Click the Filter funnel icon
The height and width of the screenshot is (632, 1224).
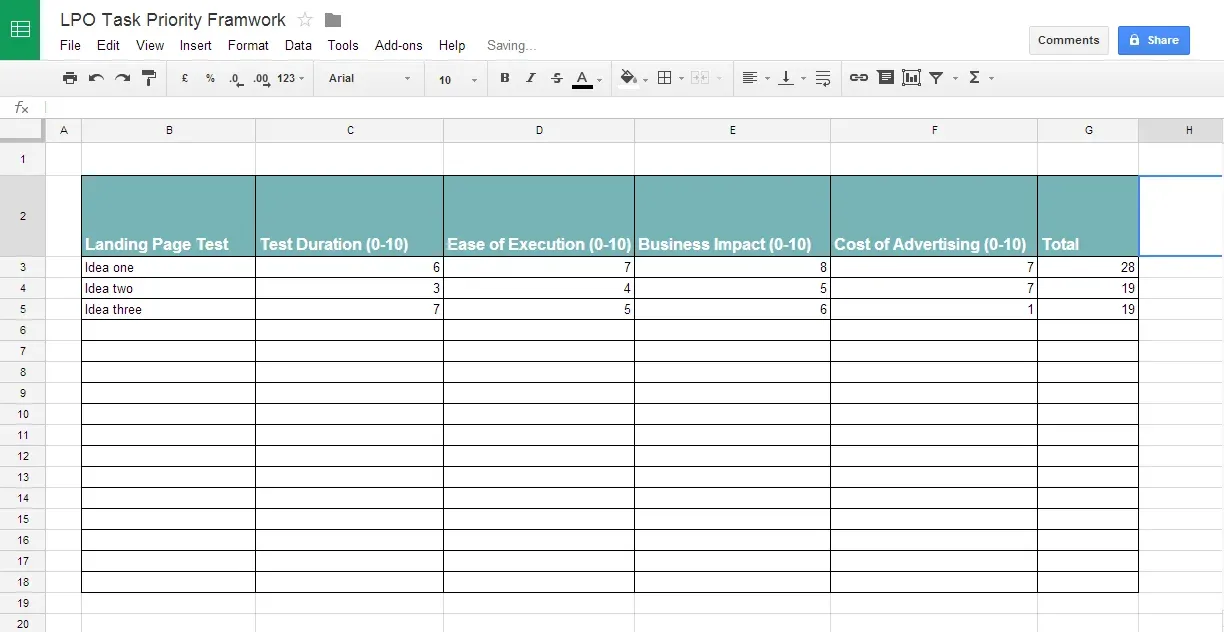[x=936, y=78]
